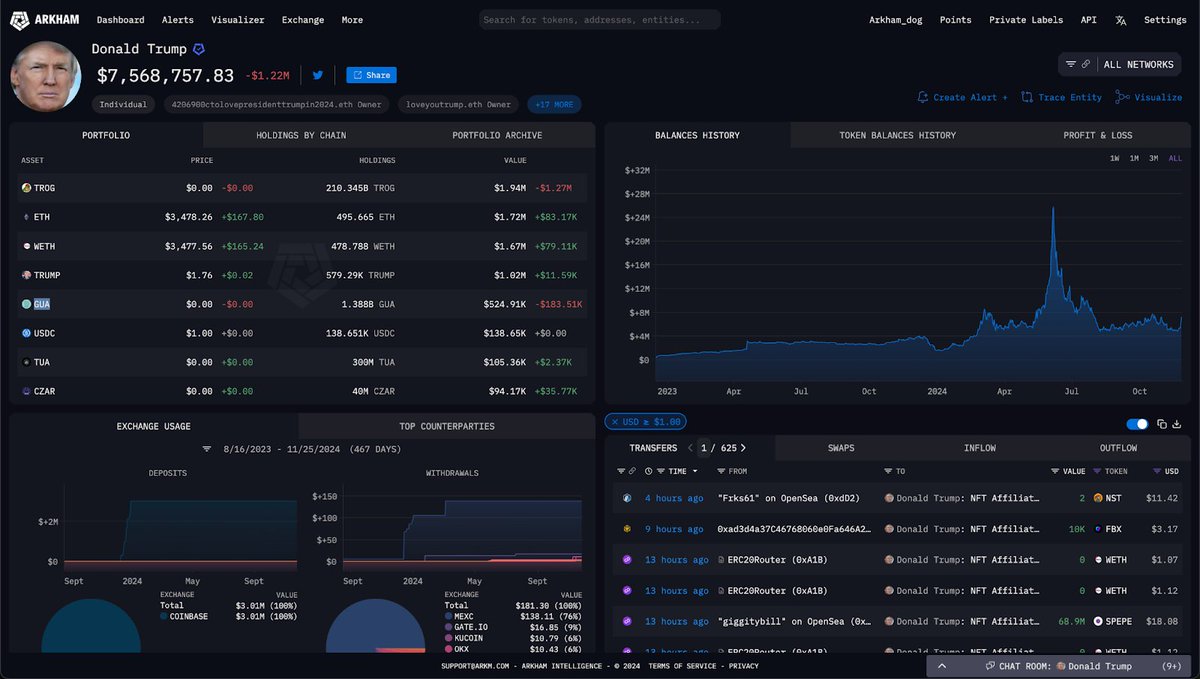Select the 1W chart range
Viewport: 1200px width, 679px height.
click(x=1115, y=158)
